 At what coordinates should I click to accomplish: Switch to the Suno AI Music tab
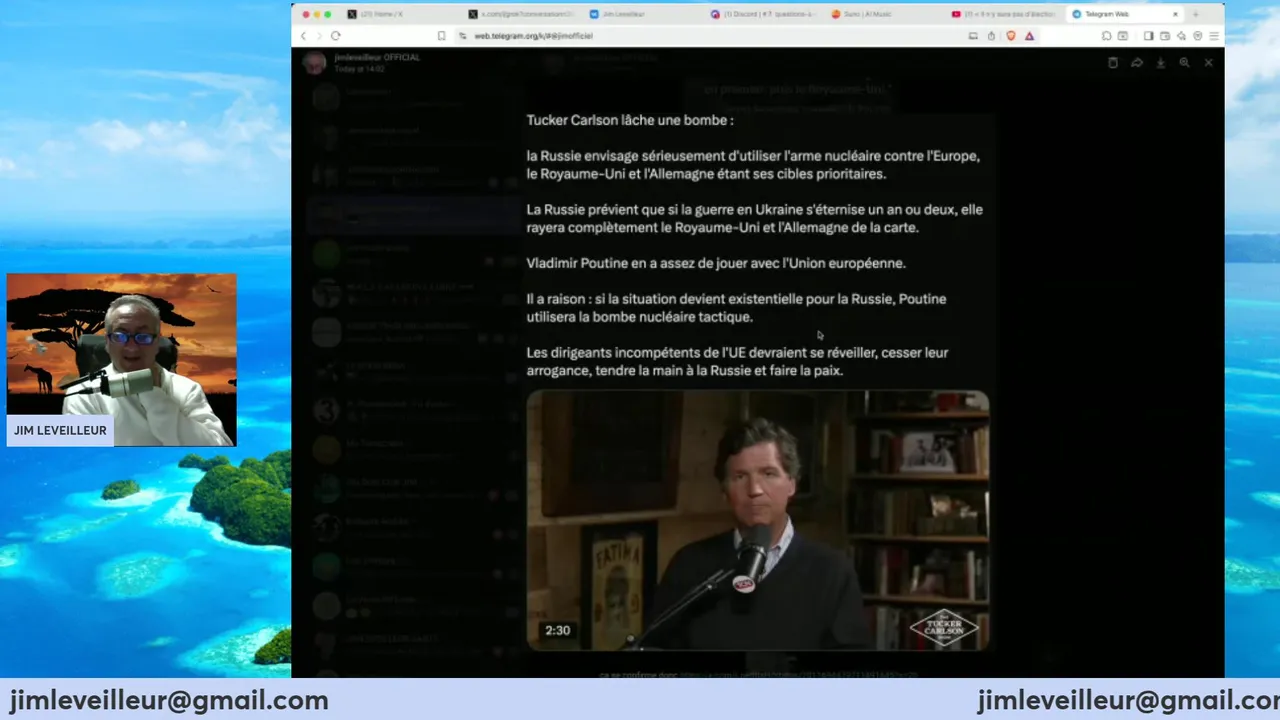click(885, 14)
